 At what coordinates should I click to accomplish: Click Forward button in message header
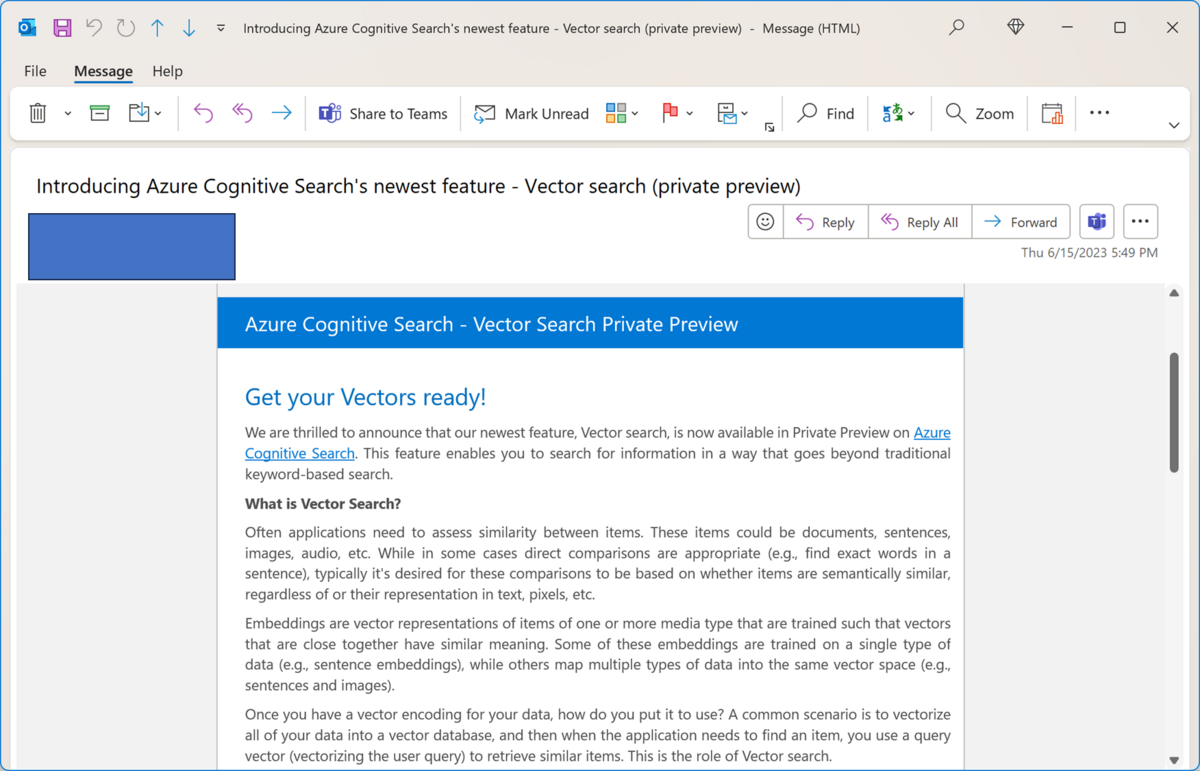[1021, 222]
